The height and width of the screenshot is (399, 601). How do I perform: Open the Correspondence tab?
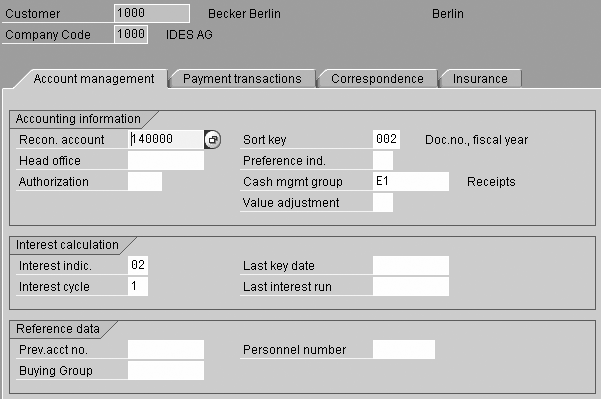click(377, 79)
